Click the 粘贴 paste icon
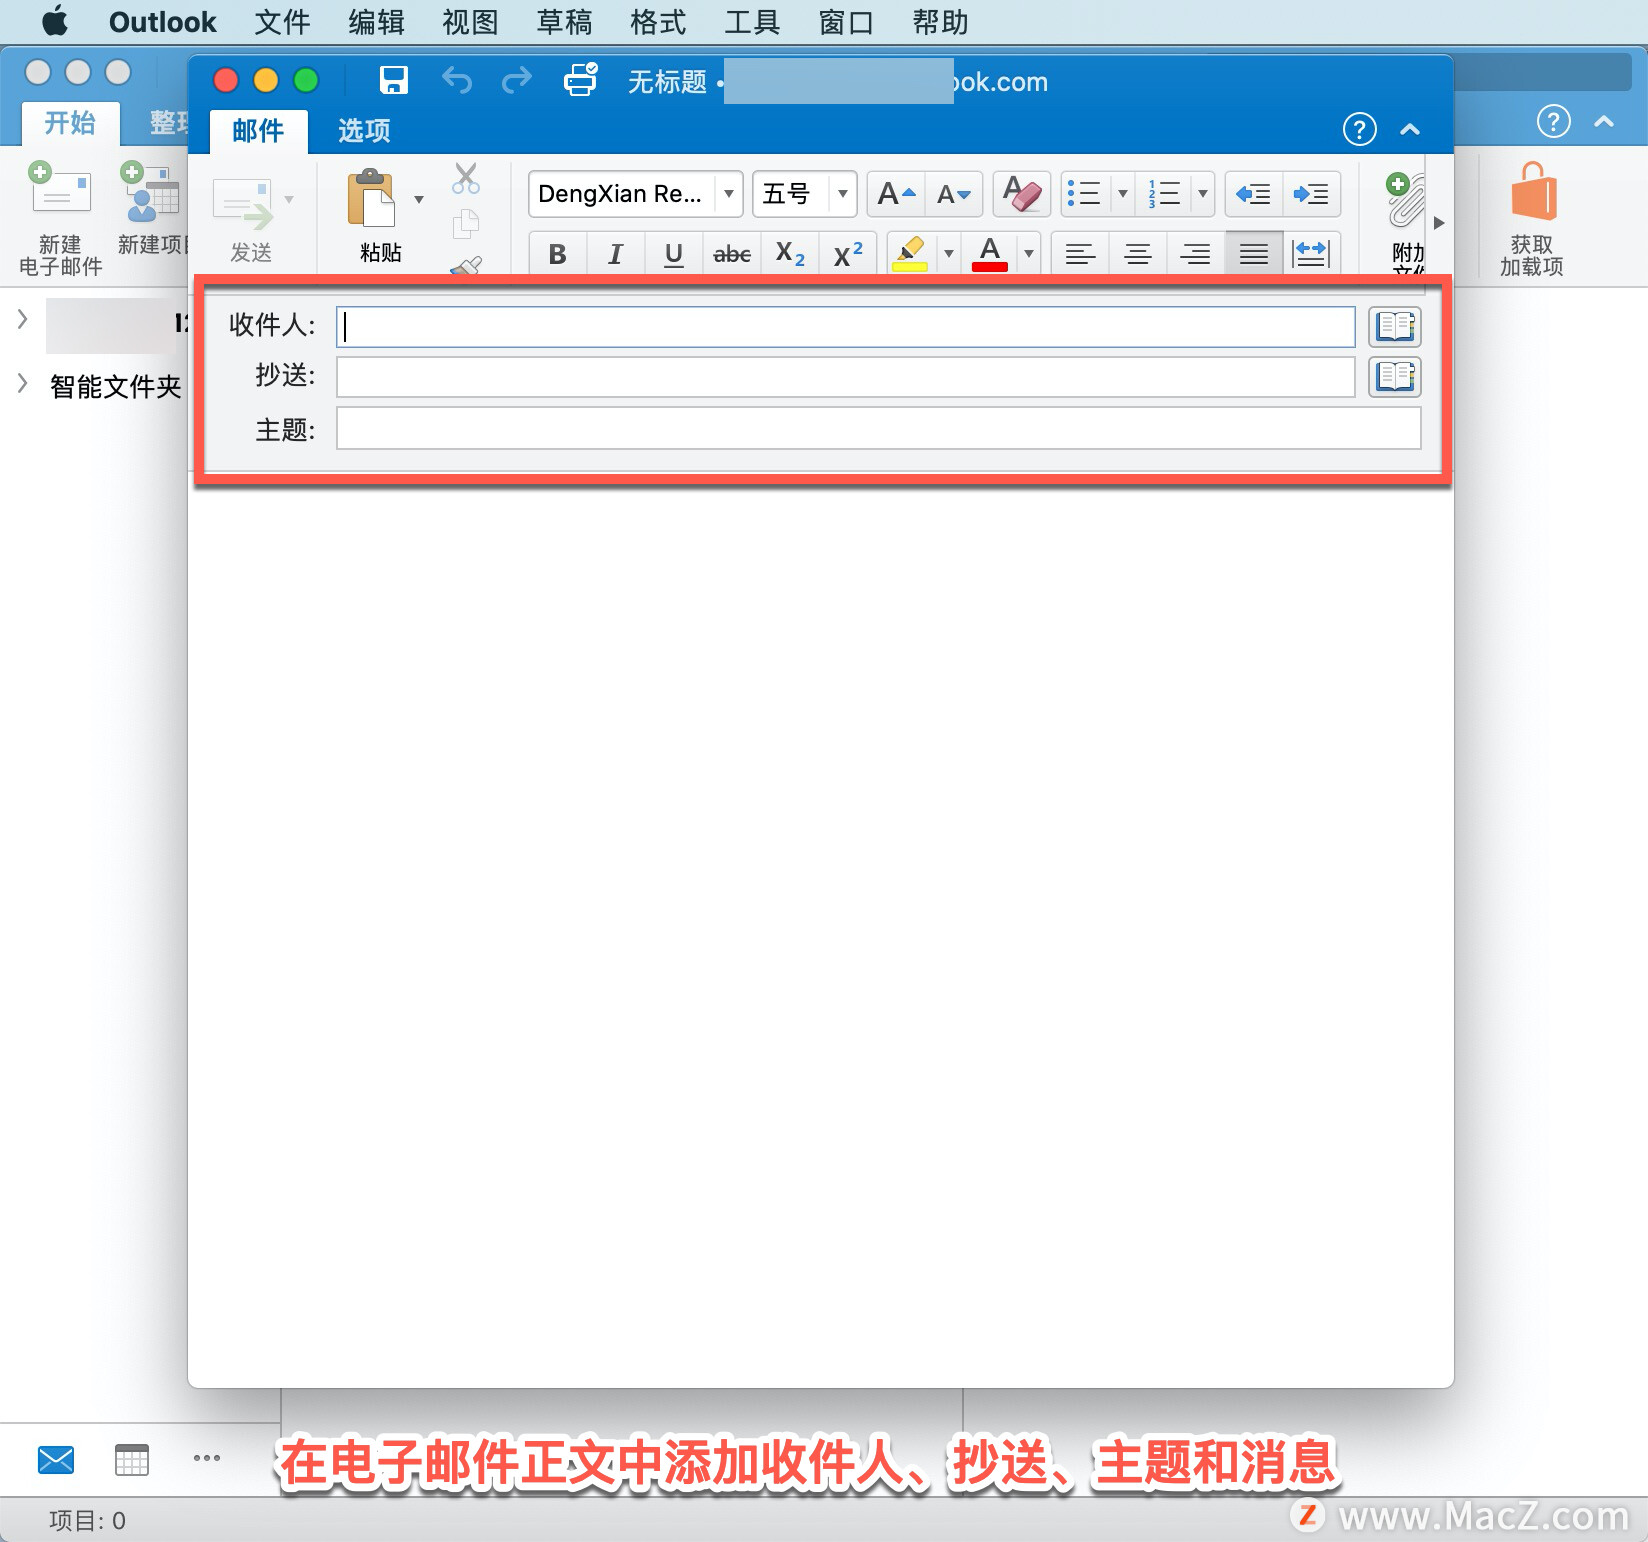The width and height of the screenshot is (1648, 1542). click(373, 200)
